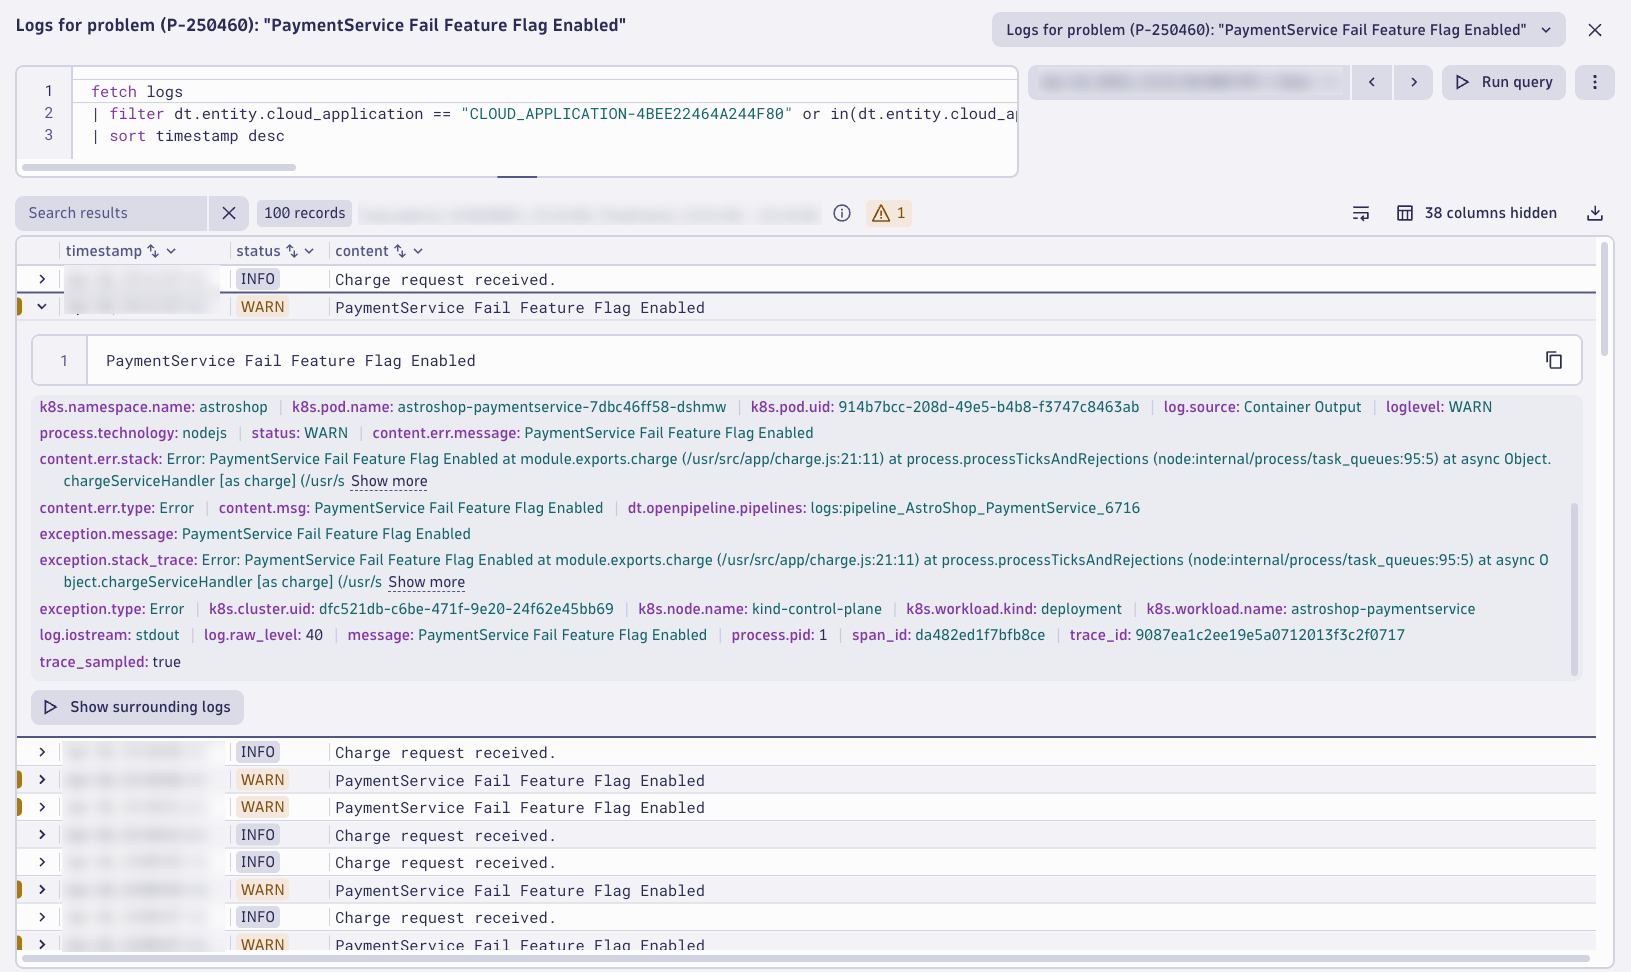This screenshot has width=1631, height=972.
Task: Open the warning indicator with 1
Action: (889, 213)
